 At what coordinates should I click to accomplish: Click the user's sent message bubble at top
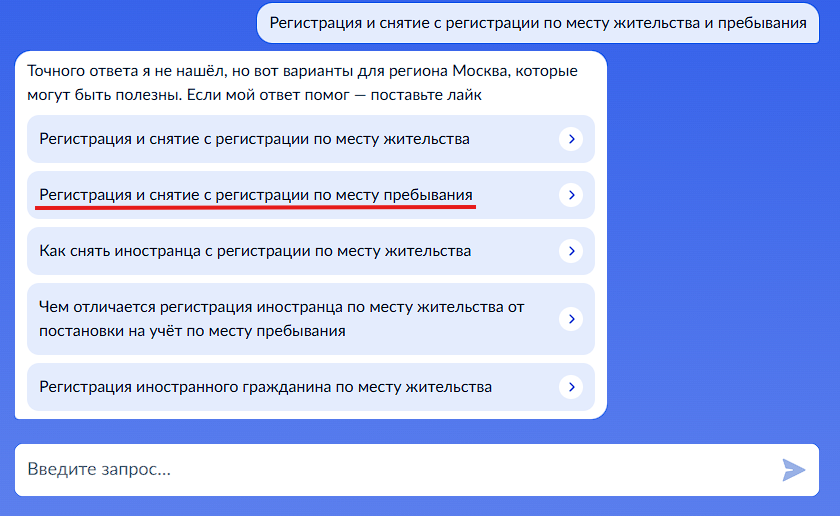[x=538, y=23]
